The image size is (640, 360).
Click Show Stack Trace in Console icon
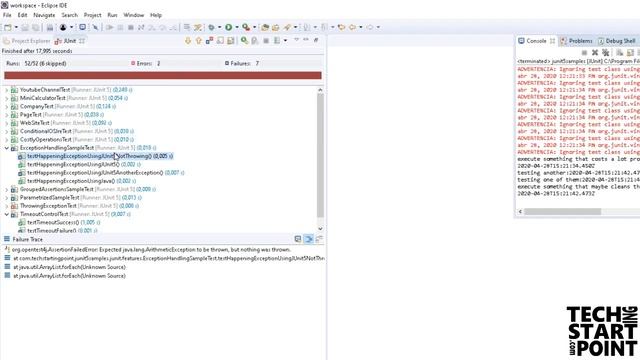[298, 239]
